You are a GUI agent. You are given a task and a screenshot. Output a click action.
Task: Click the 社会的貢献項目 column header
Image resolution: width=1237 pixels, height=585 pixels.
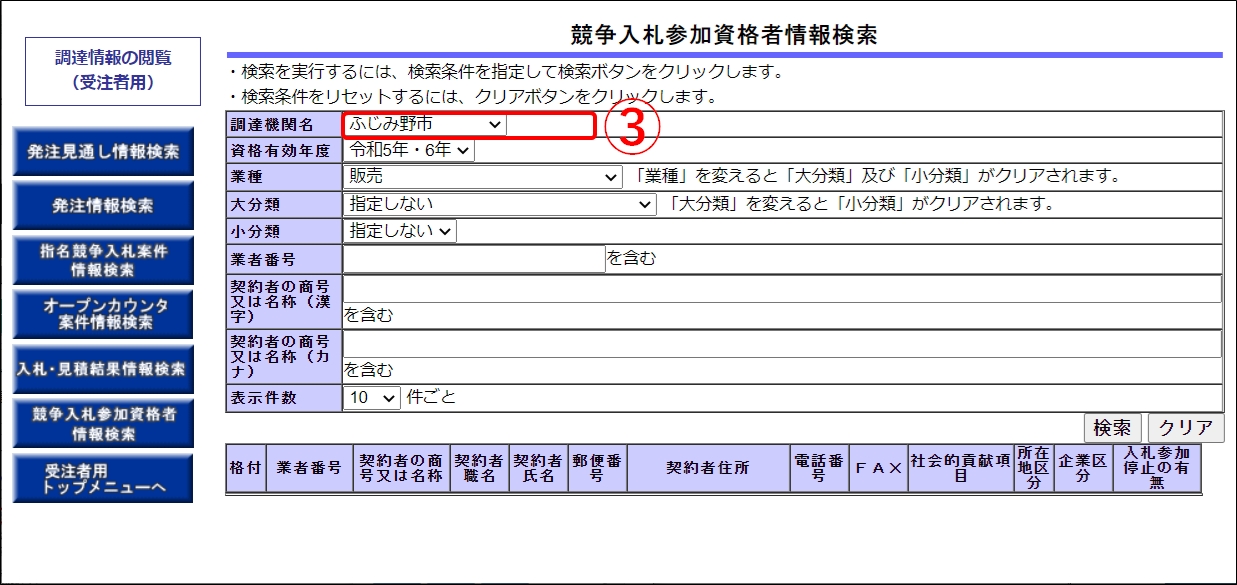tap(961, 468)
